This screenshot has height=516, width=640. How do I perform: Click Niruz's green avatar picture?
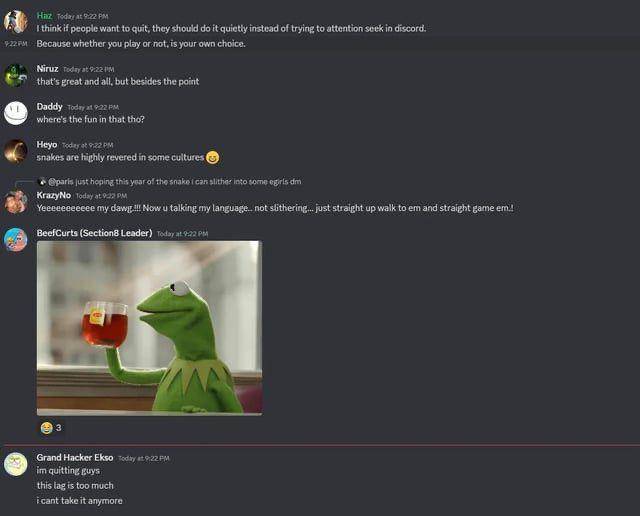[x=16, y=75]
